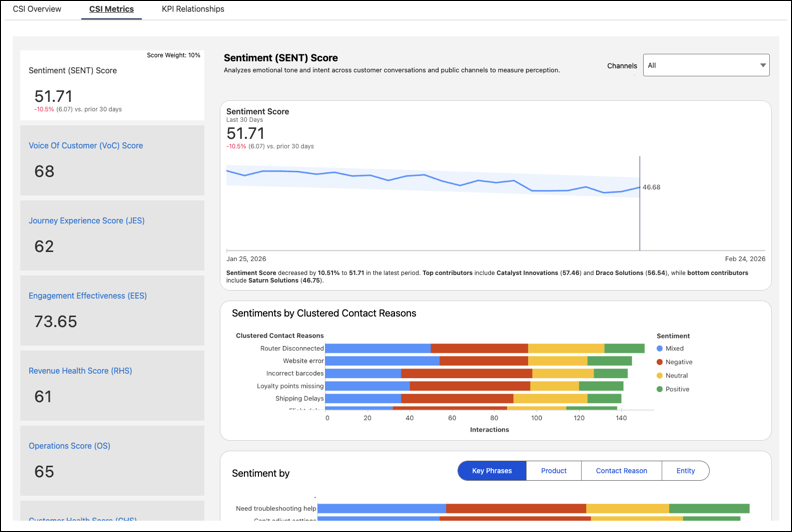The width and height of the screenshot is (792, 532).
Task: Click the Neutral yellow legend dot
Action: tap(660, 376)
